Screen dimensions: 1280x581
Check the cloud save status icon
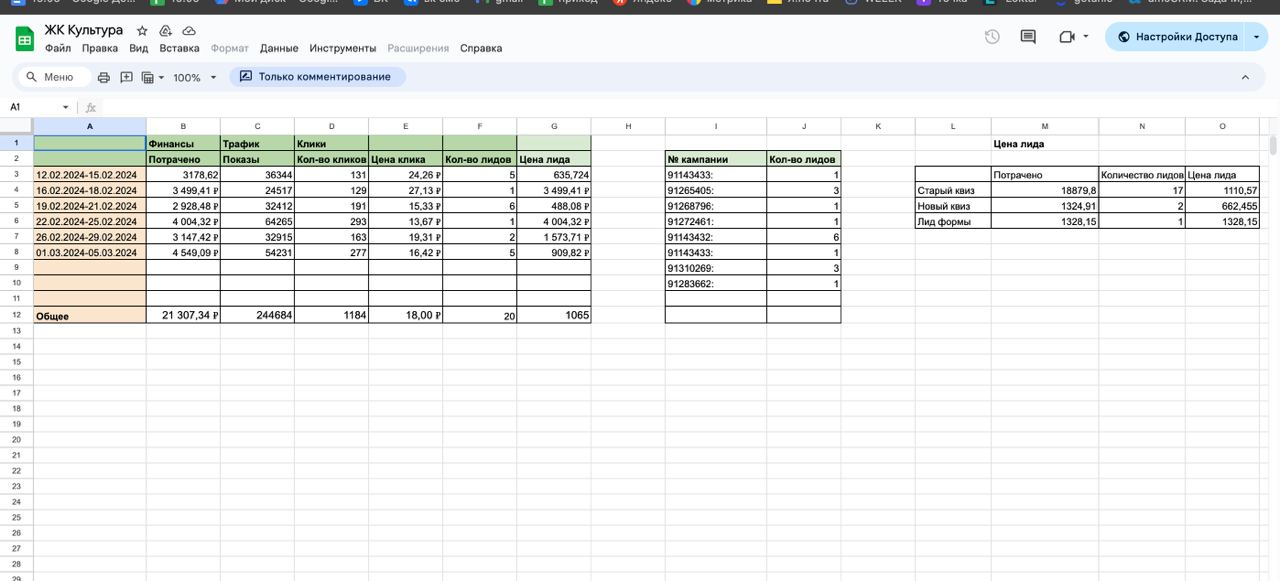(x=189, y=31)
